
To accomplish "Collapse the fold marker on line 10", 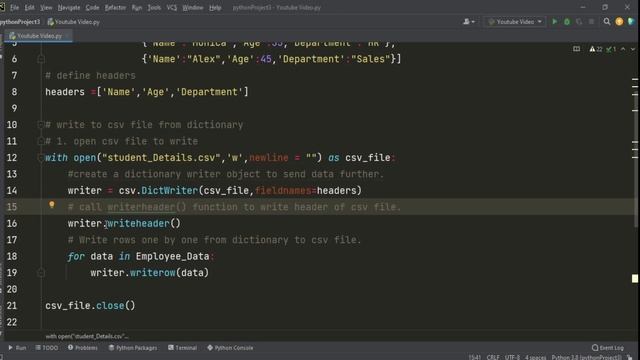I will [40, 124].
